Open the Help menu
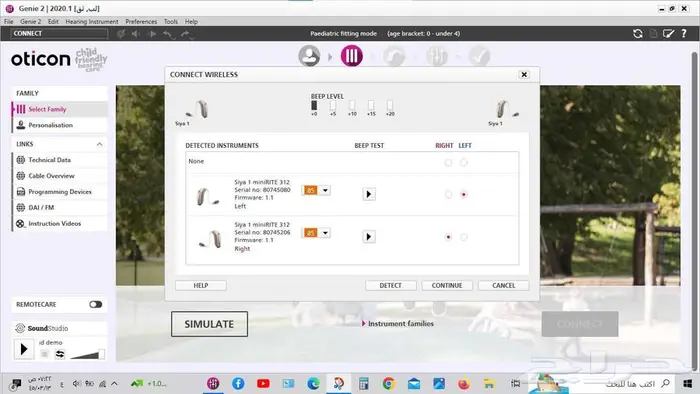Viewport: 700px width, 394px height. [191, 21]
